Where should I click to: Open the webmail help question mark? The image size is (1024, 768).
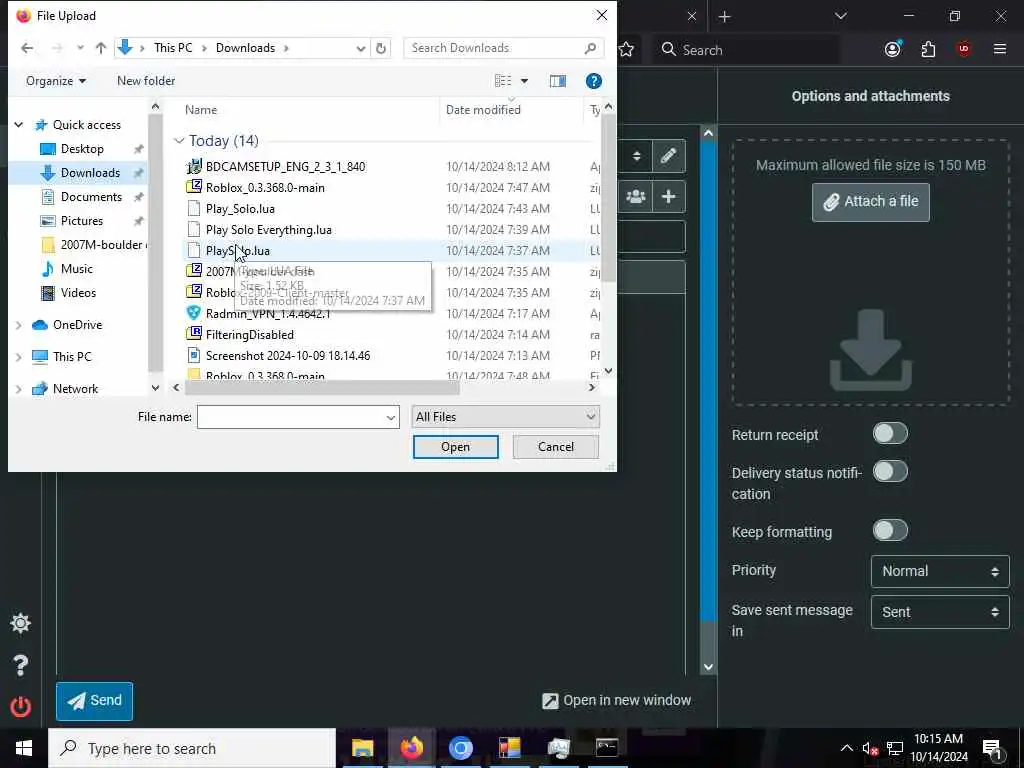pos(21,665)
